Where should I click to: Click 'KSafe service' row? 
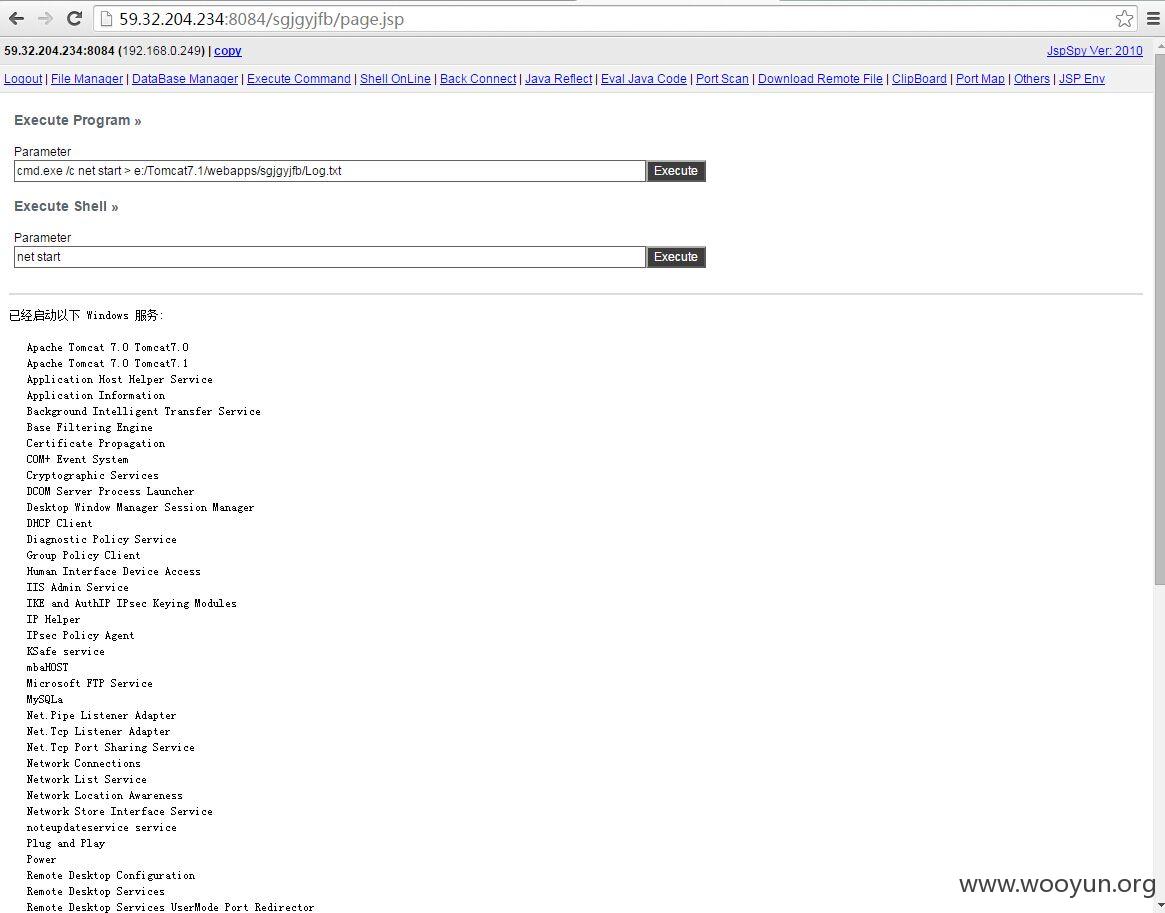[65, 652]
